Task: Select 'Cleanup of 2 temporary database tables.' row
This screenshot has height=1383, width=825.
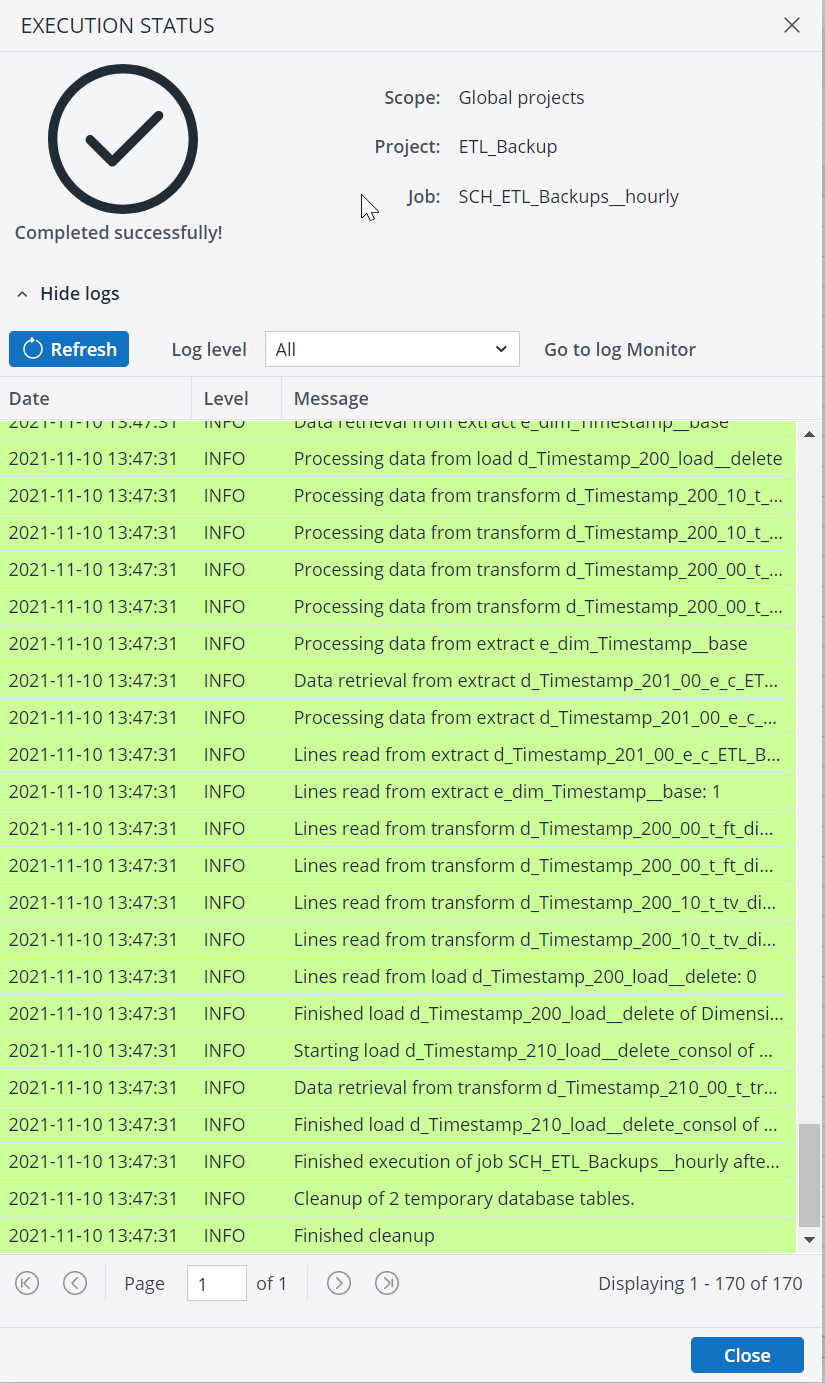Action: tap(398, 1198)
